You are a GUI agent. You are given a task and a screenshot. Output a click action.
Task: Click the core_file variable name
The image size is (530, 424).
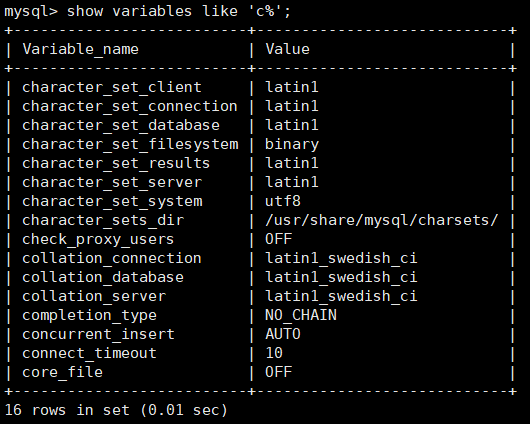click(63, 372)
